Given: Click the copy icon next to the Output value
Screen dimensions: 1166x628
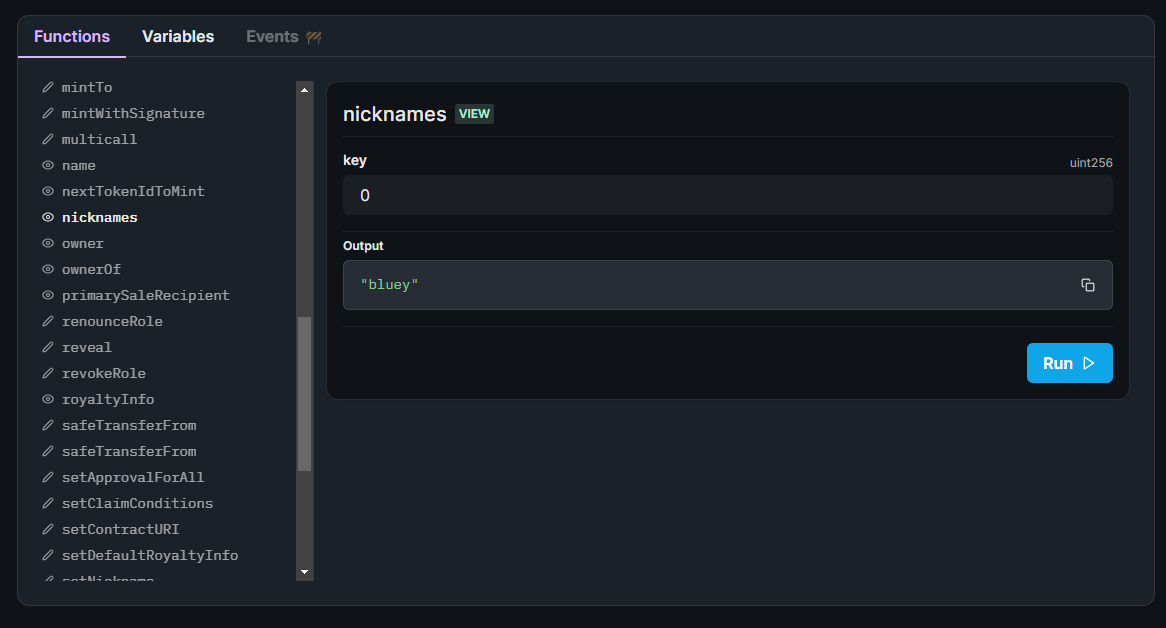Looking at the screenshot, I should pyautogui.click(x=1088, y=285).
